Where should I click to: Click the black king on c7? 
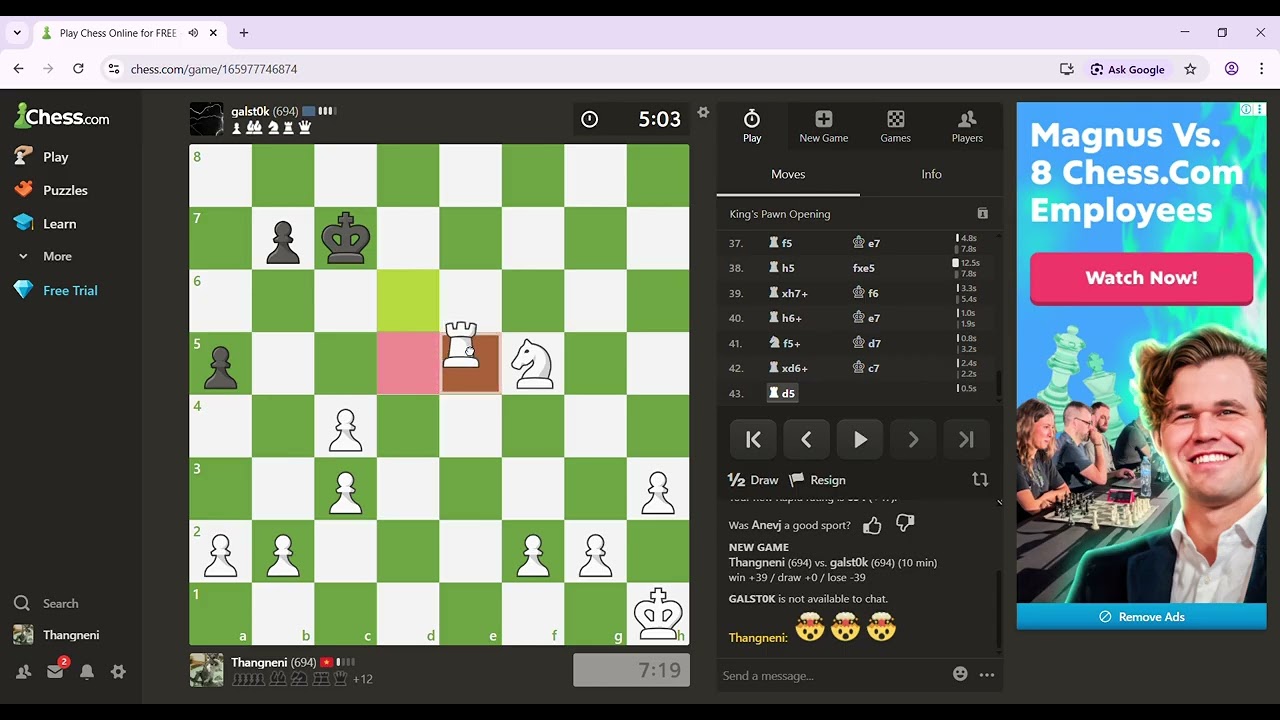coord(346,238)
